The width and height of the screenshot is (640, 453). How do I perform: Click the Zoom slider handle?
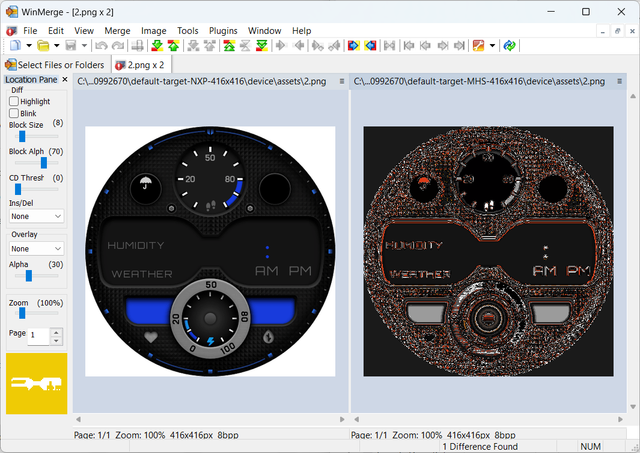22,313
